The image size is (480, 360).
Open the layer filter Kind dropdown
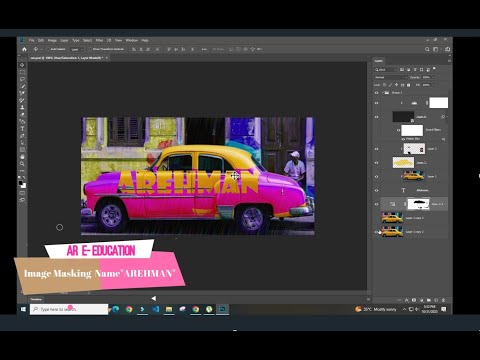point(386,70)
